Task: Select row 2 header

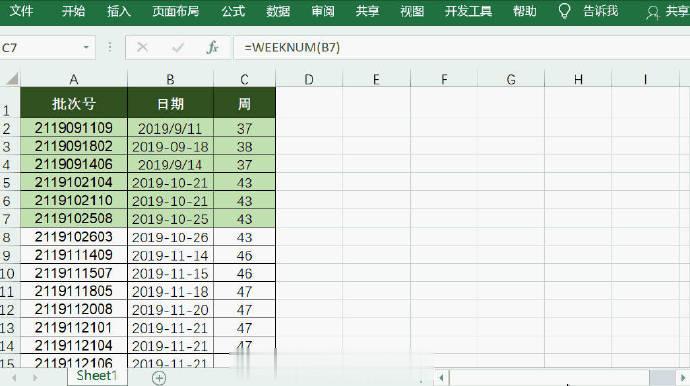Action: coord(10,128)
